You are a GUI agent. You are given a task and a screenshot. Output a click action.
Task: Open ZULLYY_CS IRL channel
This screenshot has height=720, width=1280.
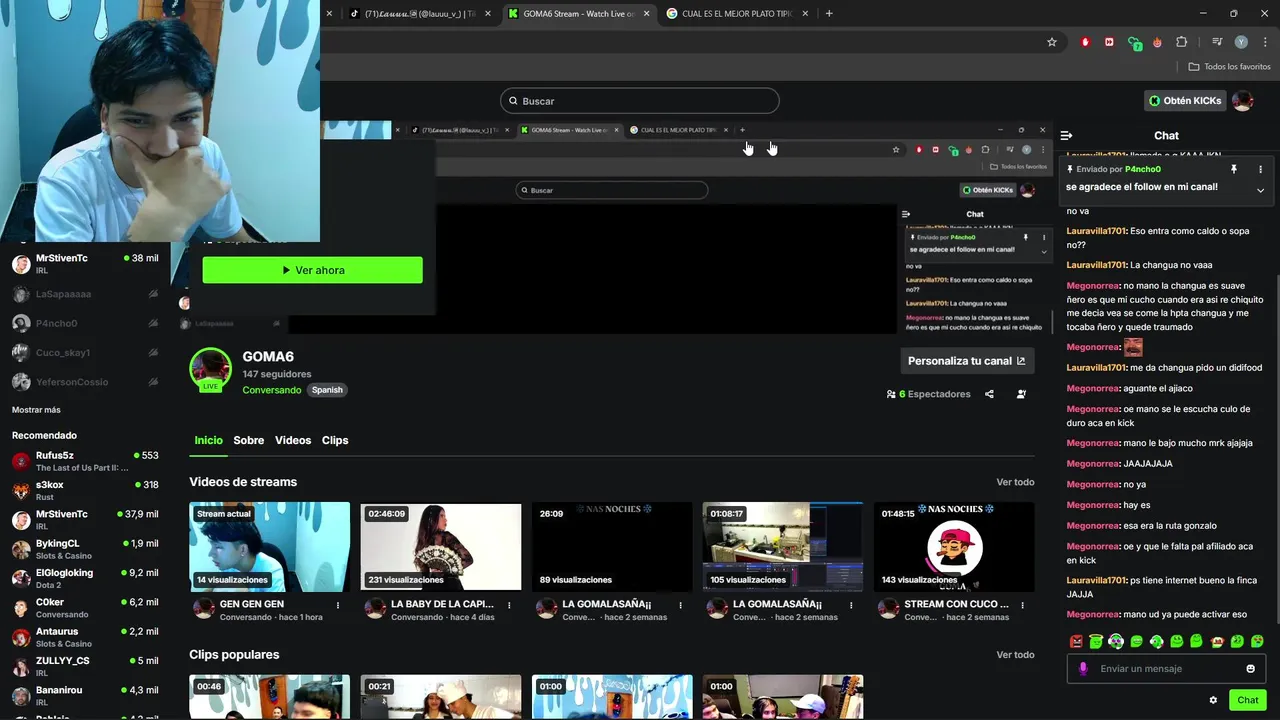[85, 666]
